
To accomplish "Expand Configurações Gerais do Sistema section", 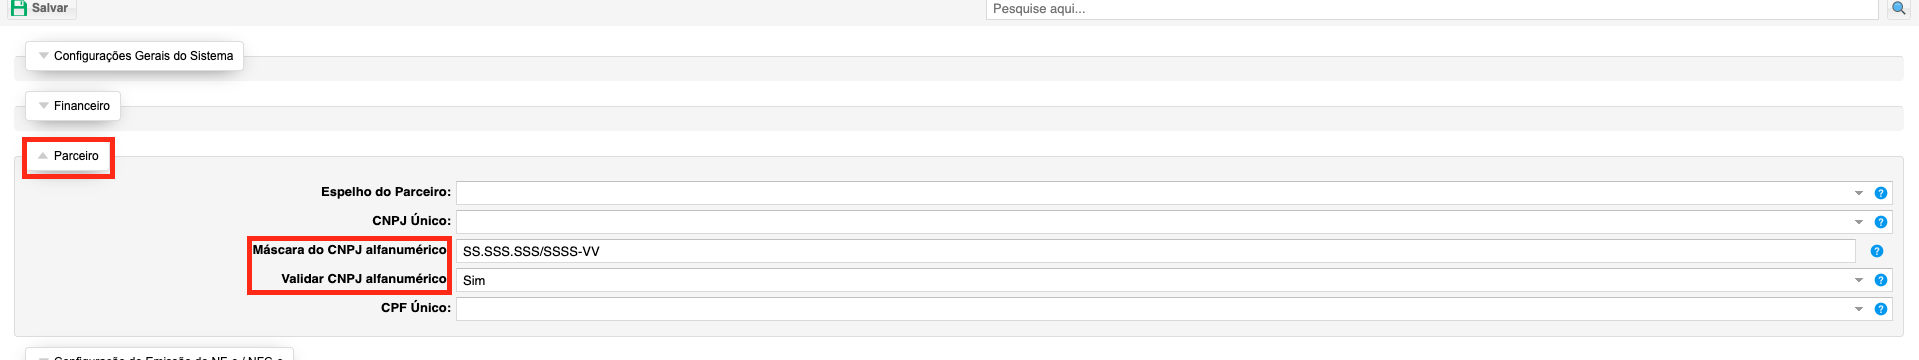I will tap(134, 56).
